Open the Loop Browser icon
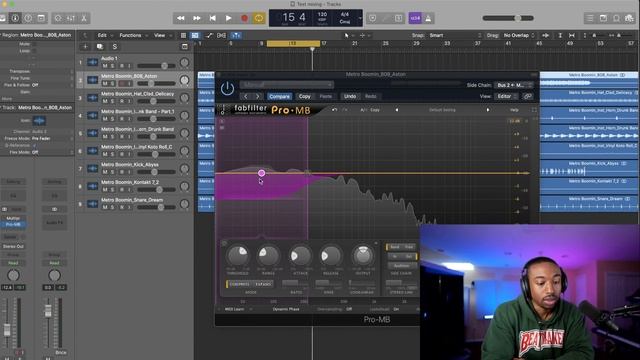 (x=616, y=18)
